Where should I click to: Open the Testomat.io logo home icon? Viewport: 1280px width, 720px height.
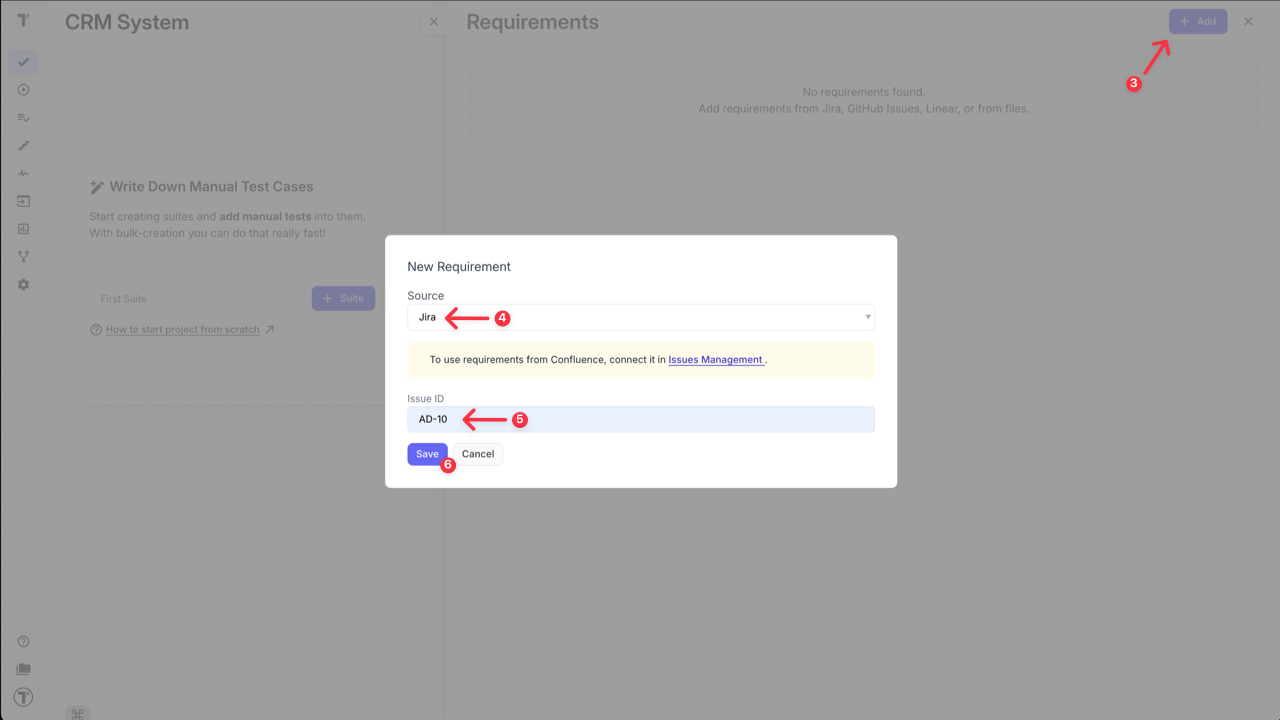pyautogui.click(x=23, y=21)
